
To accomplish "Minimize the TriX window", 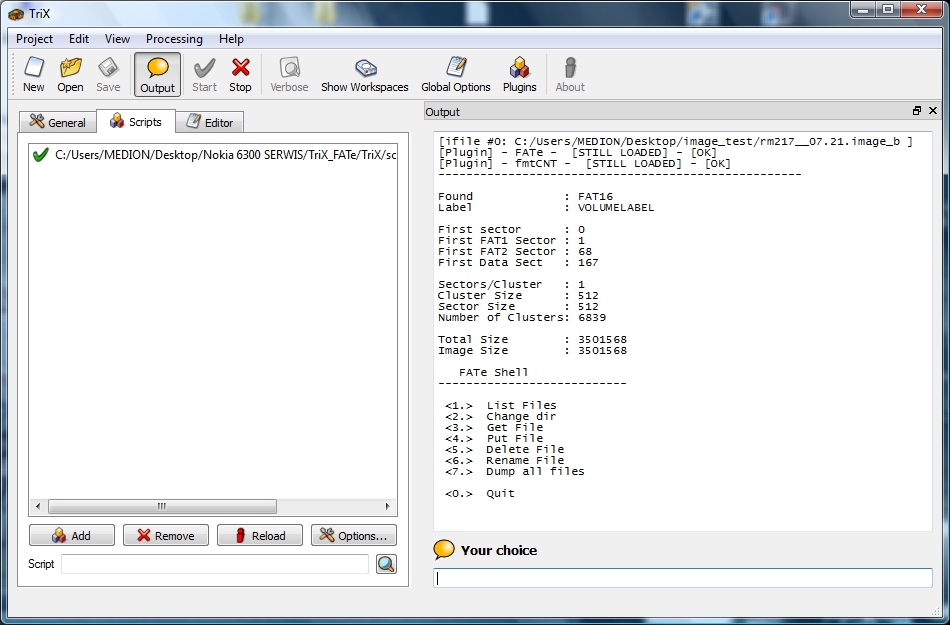I will (864, 10).
